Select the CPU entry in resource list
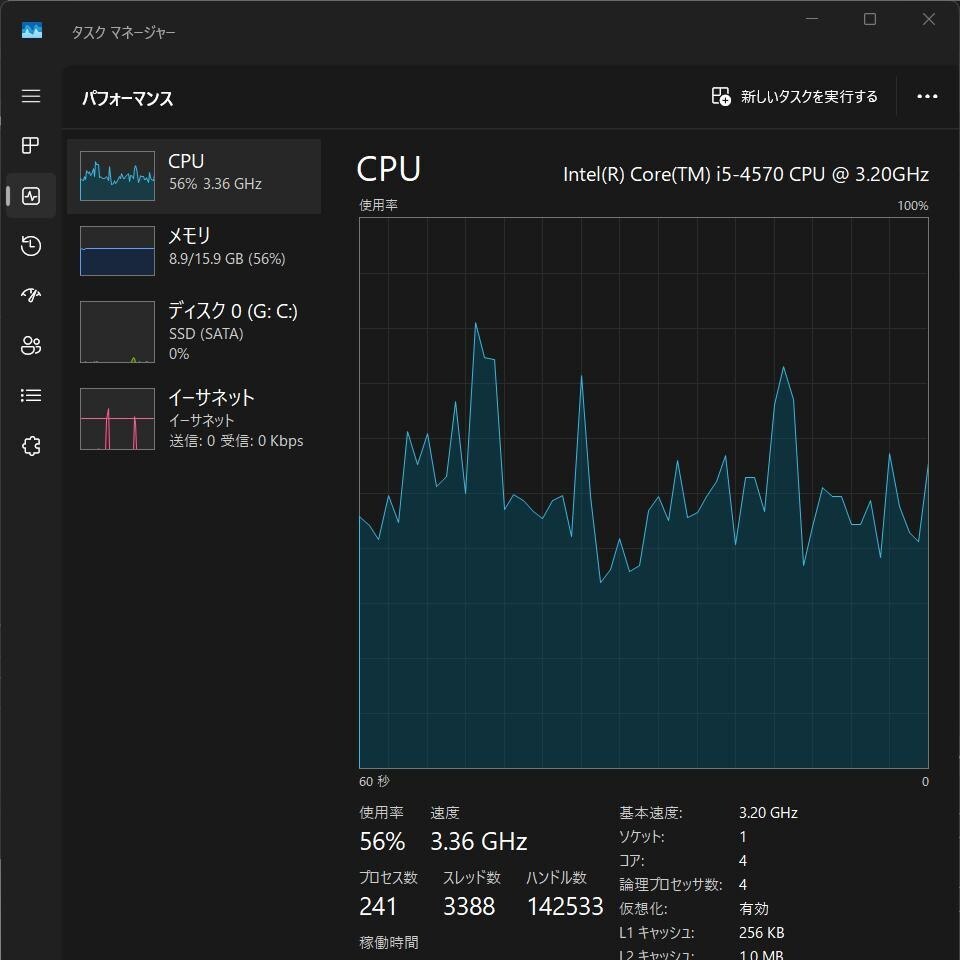Viewport: 960px width, 960px height. [x=194, y=176]
